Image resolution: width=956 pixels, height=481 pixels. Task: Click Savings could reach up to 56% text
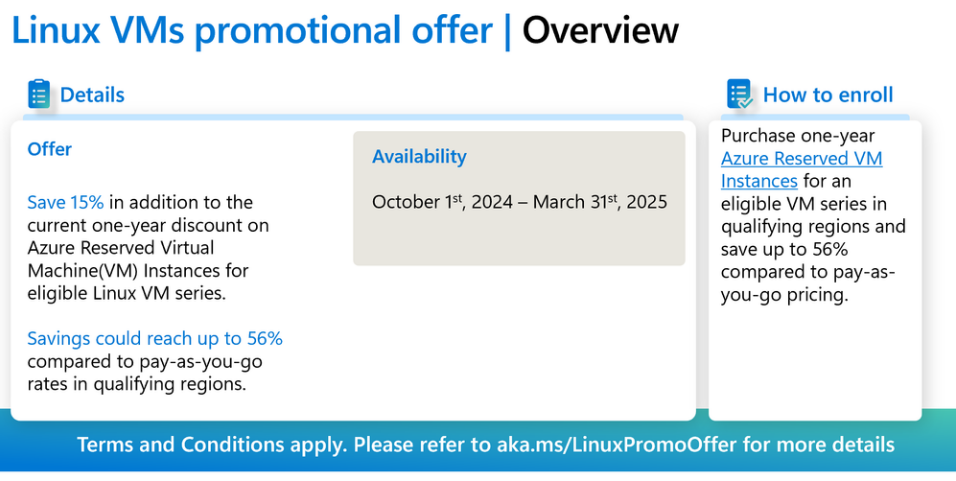[155, 338]
